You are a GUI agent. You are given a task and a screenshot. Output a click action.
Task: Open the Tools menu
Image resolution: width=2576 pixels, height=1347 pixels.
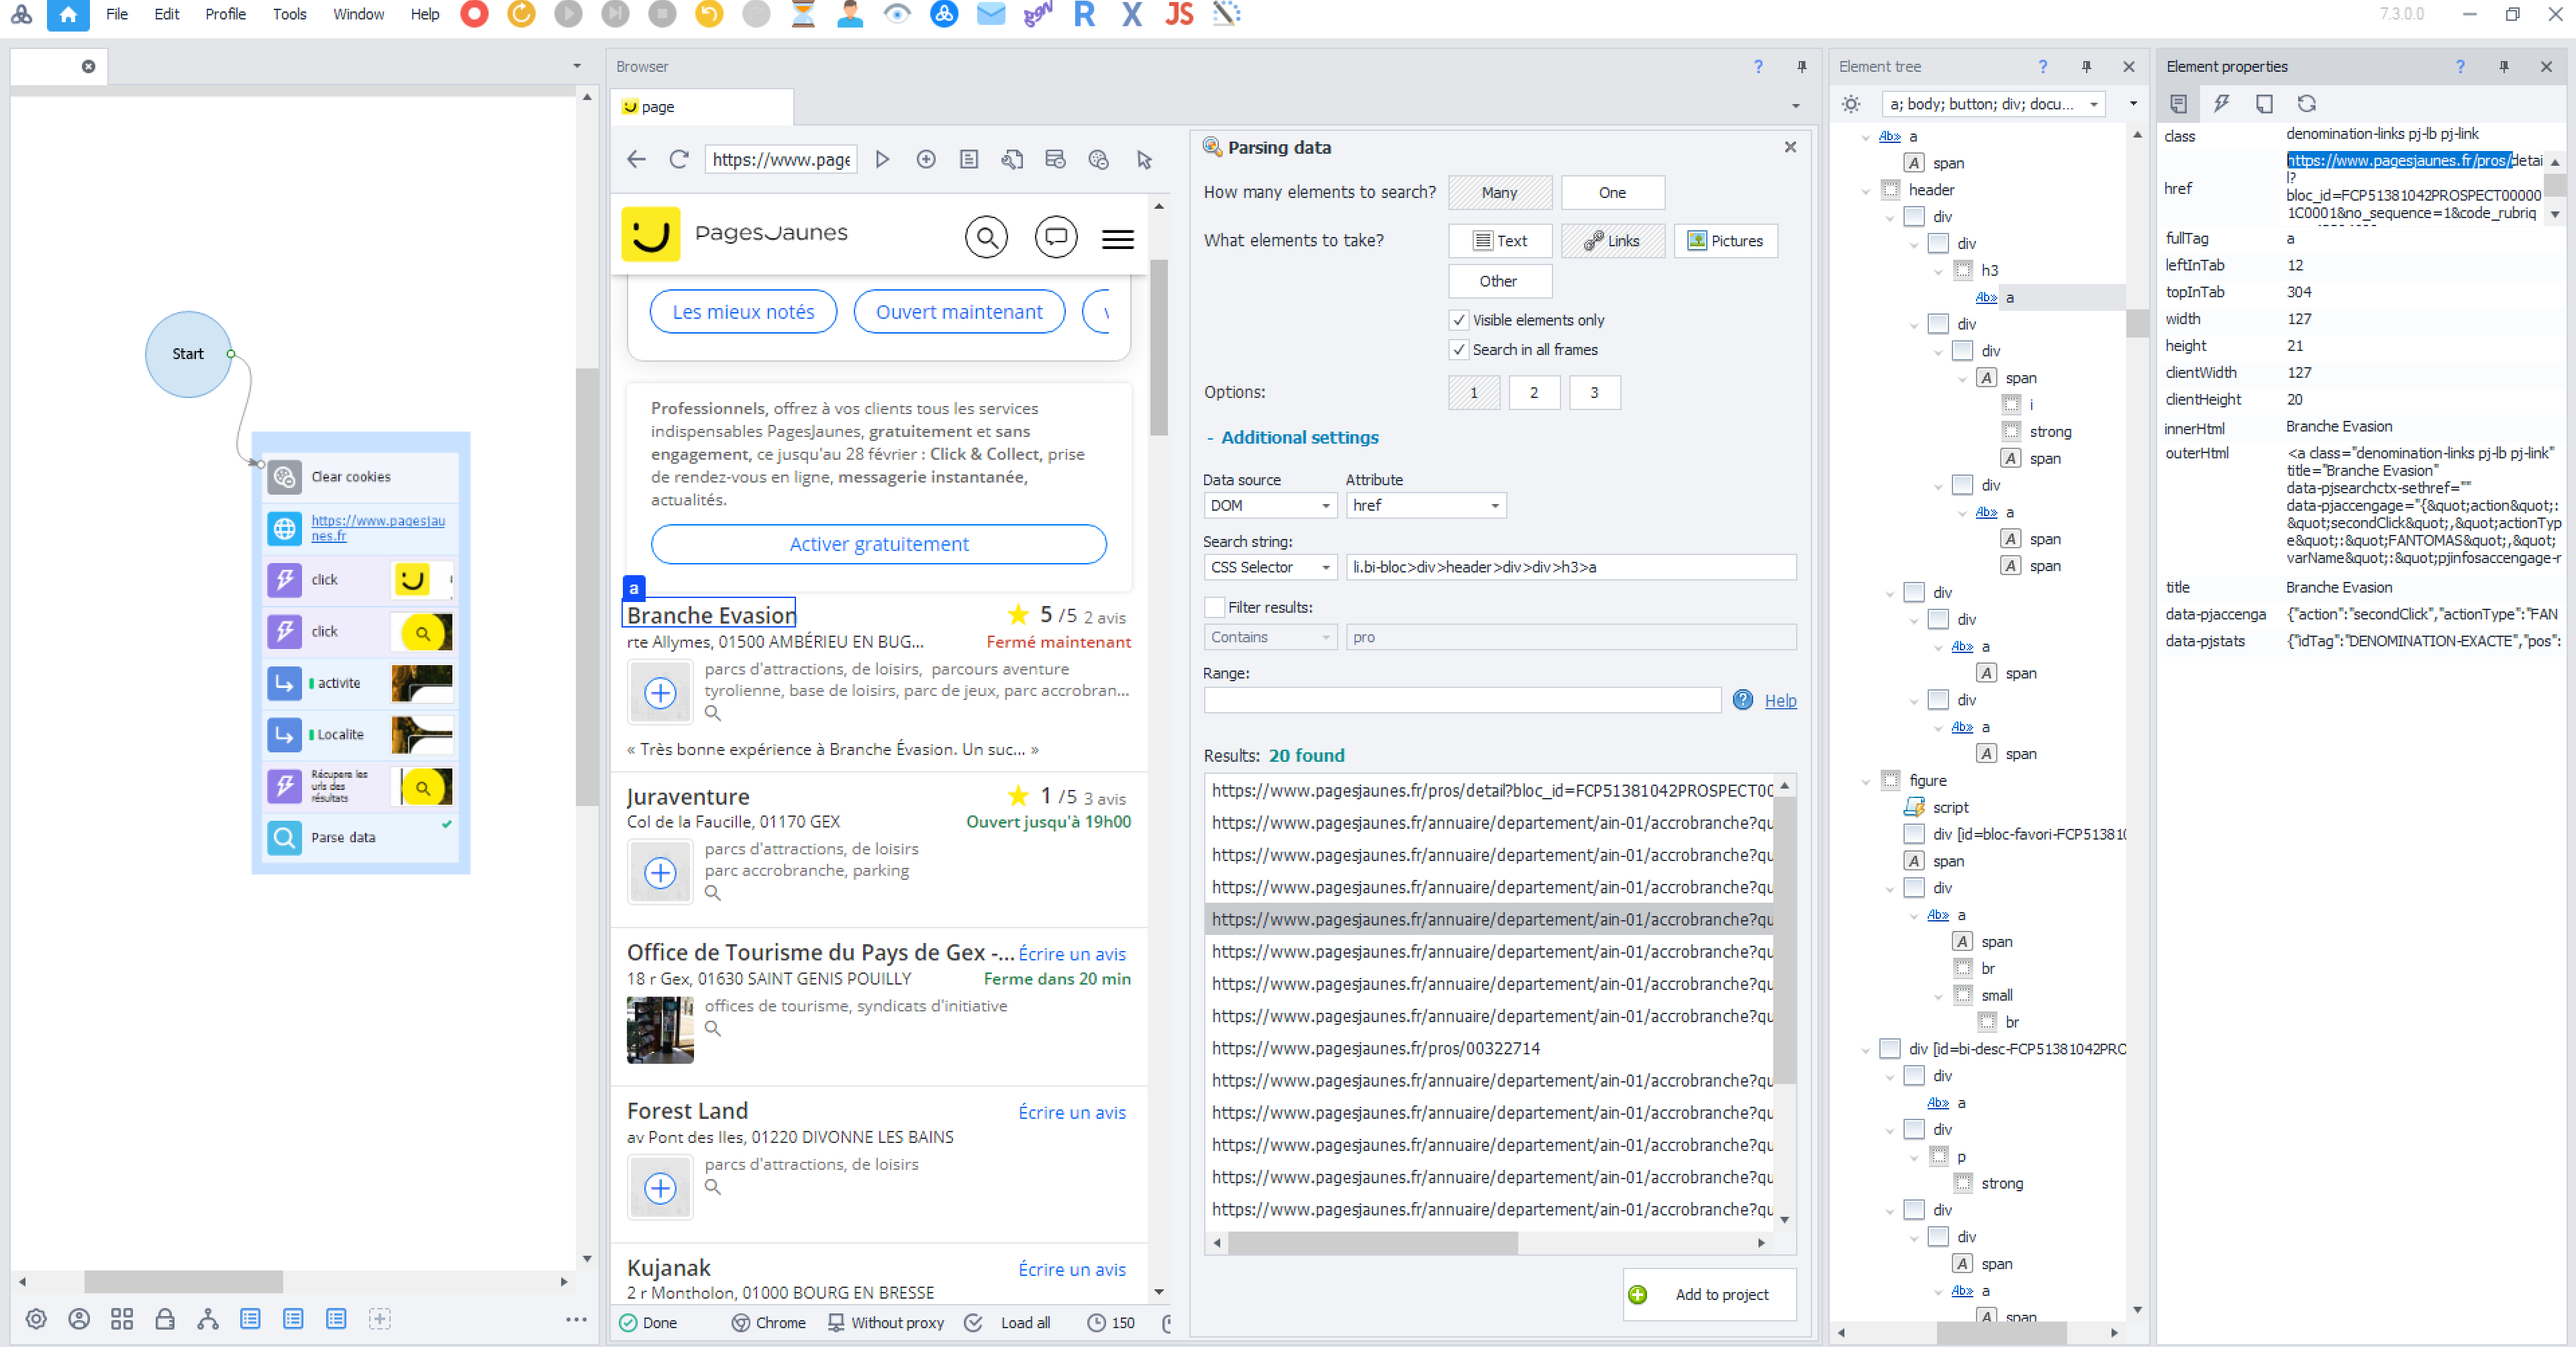click(x=290, y=14)
